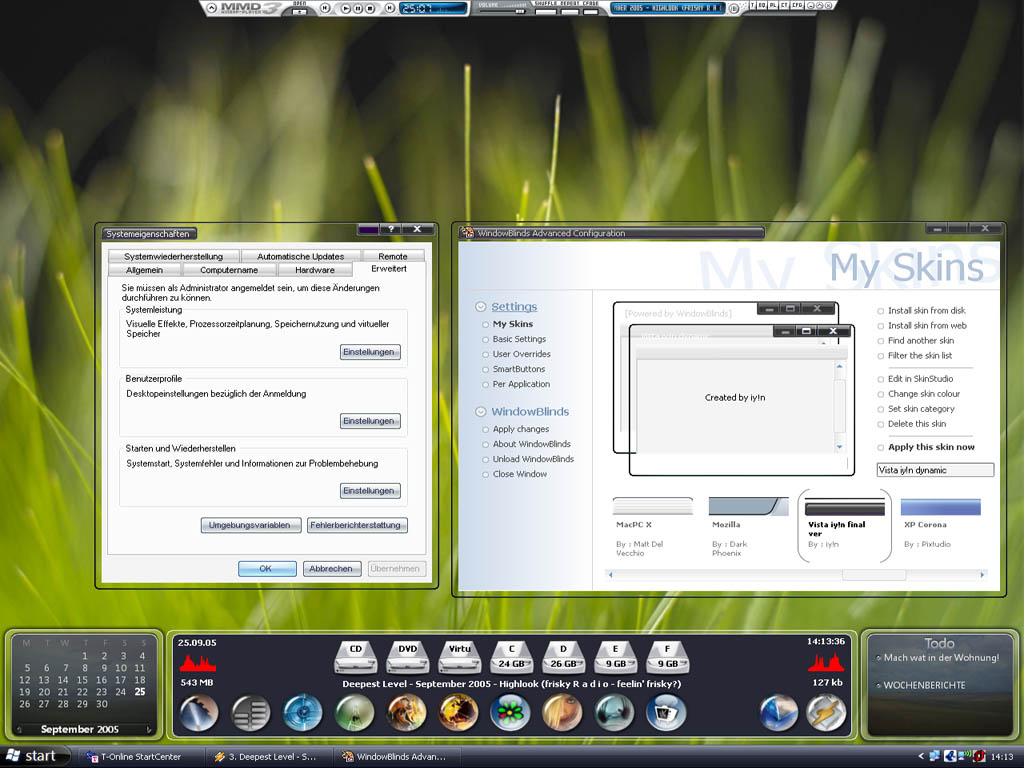Open User Overrides in WindowBlinds sidebar
This screenshot has height=768, width=1024.
522,354
